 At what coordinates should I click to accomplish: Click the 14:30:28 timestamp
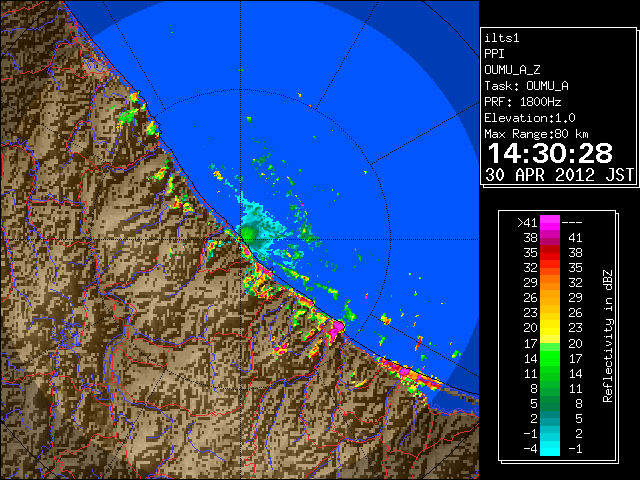(x=550, y=153)
